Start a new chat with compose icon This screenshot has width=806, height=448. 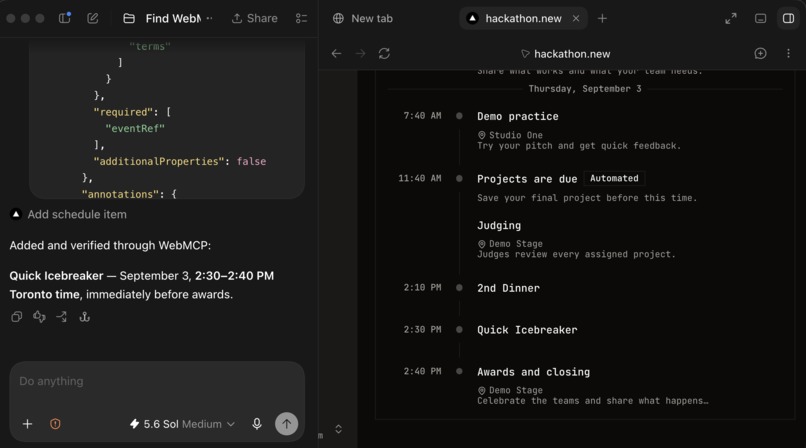tap(93, 18)
